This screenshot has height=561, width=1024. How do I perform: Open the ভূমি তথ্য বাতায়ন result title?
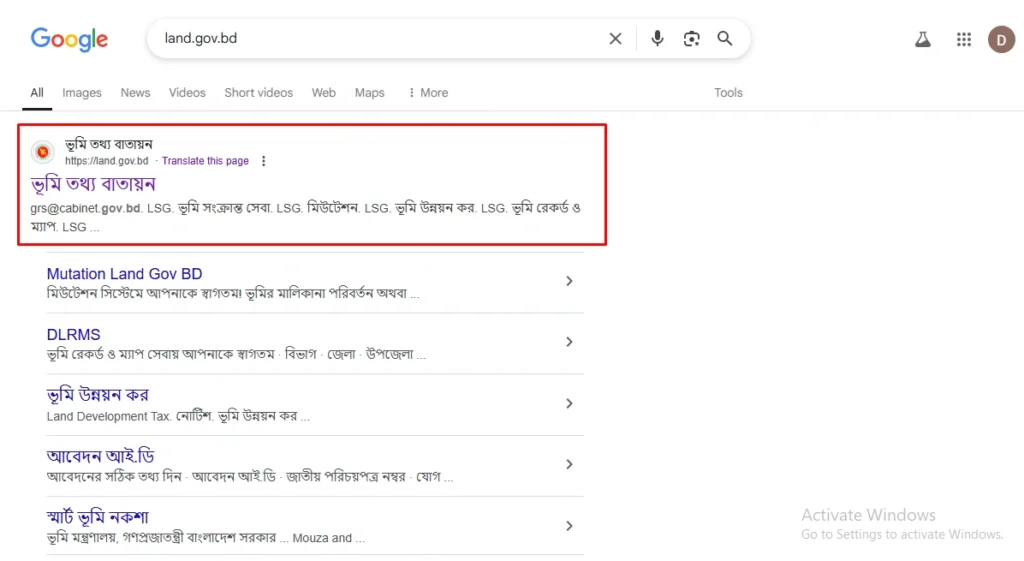(x=93, y=184)
